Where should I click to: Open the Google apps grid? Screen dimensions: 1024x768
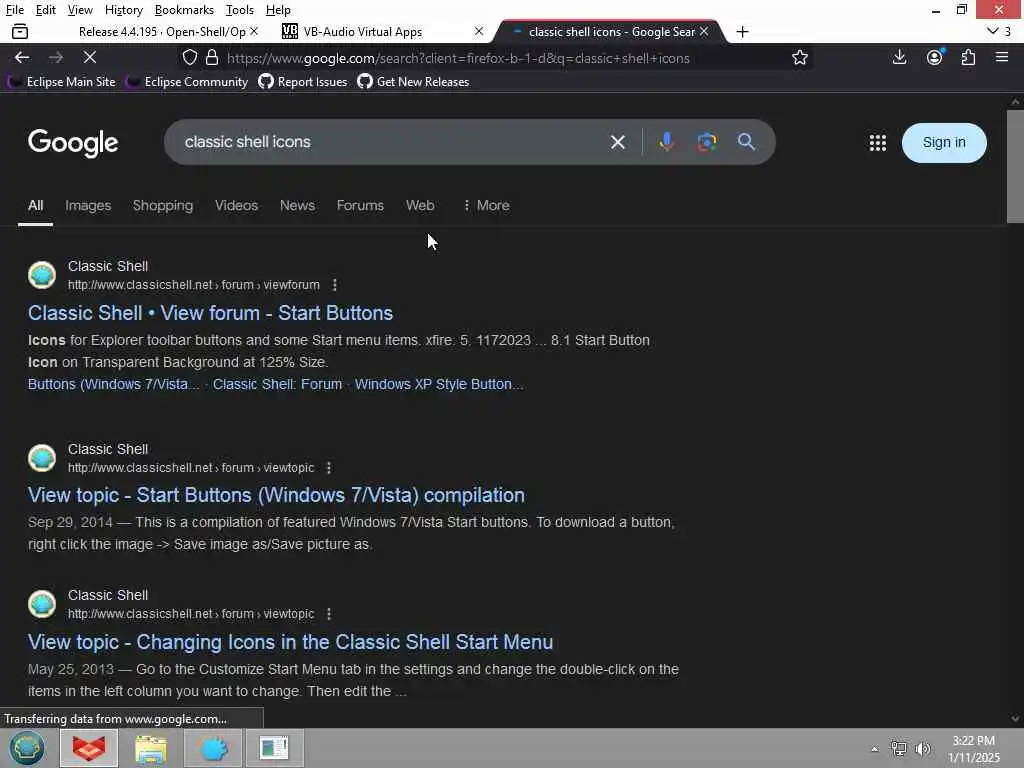click(x=877, y=142)
